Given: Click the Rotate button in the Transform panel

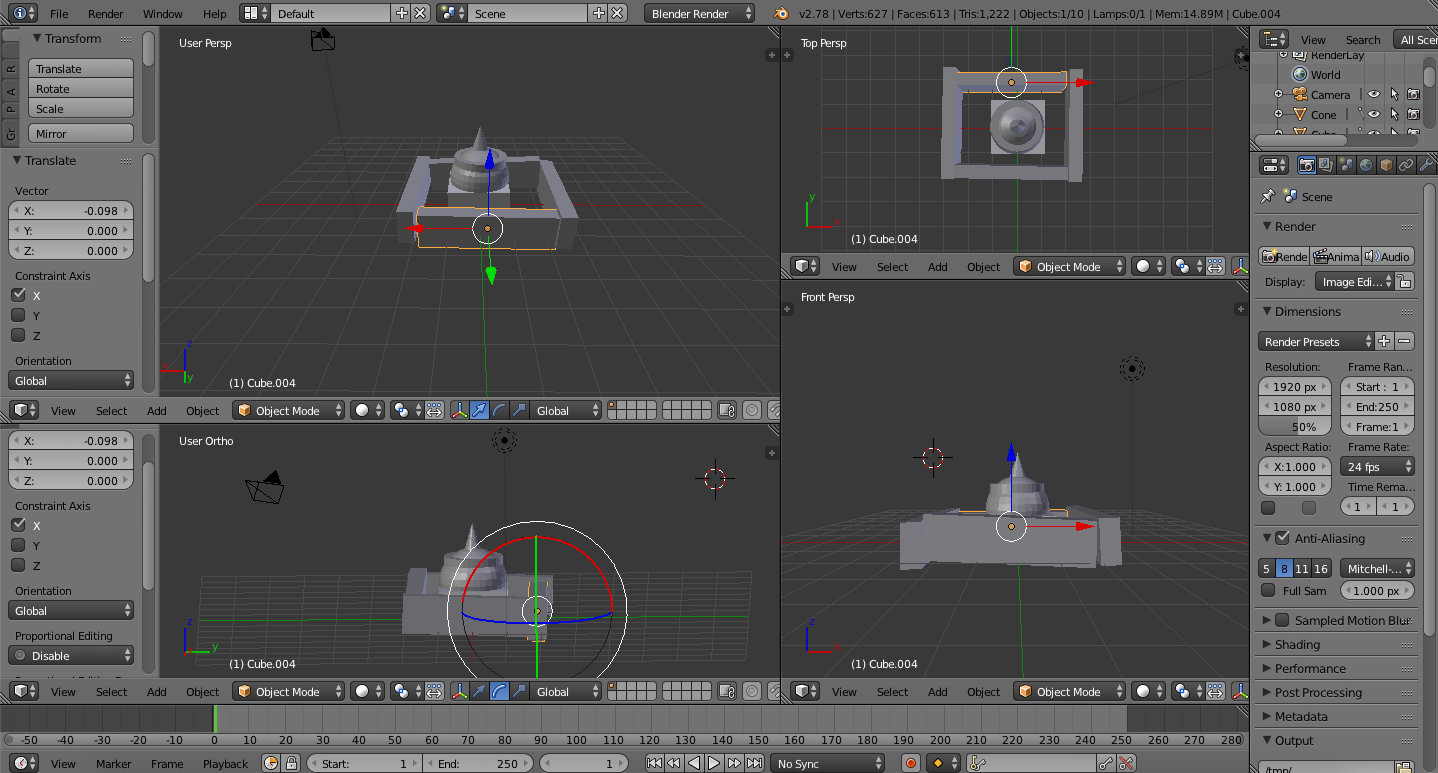Looking at the screenshot, I should tap(81, 89).
